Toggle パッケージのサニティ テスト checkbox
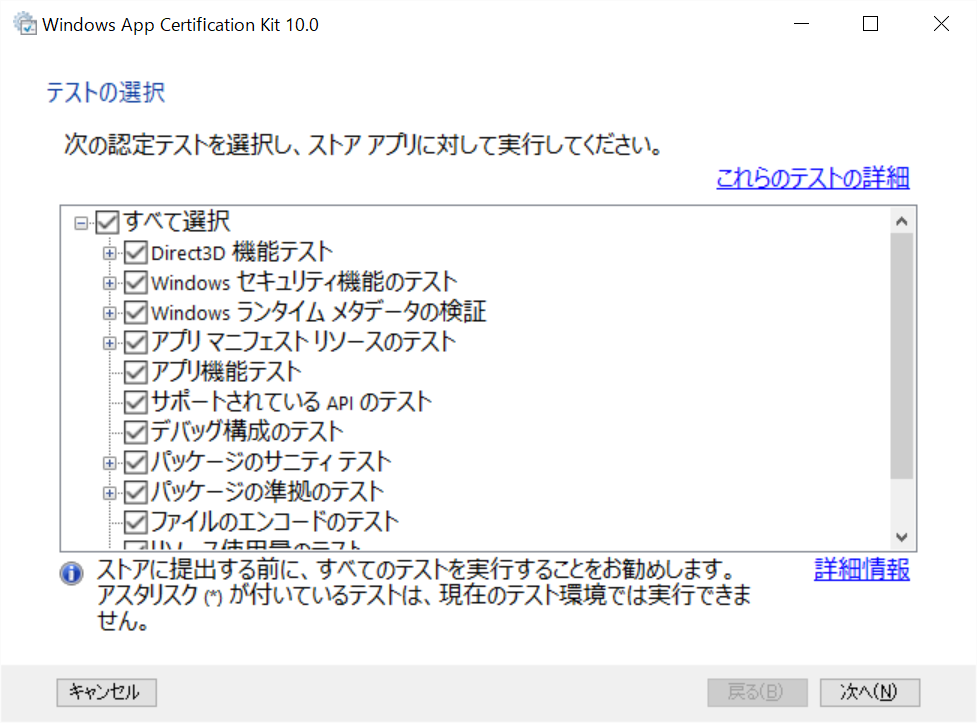Viewport: 977px width, 723px height. click(x=135, y=462)
